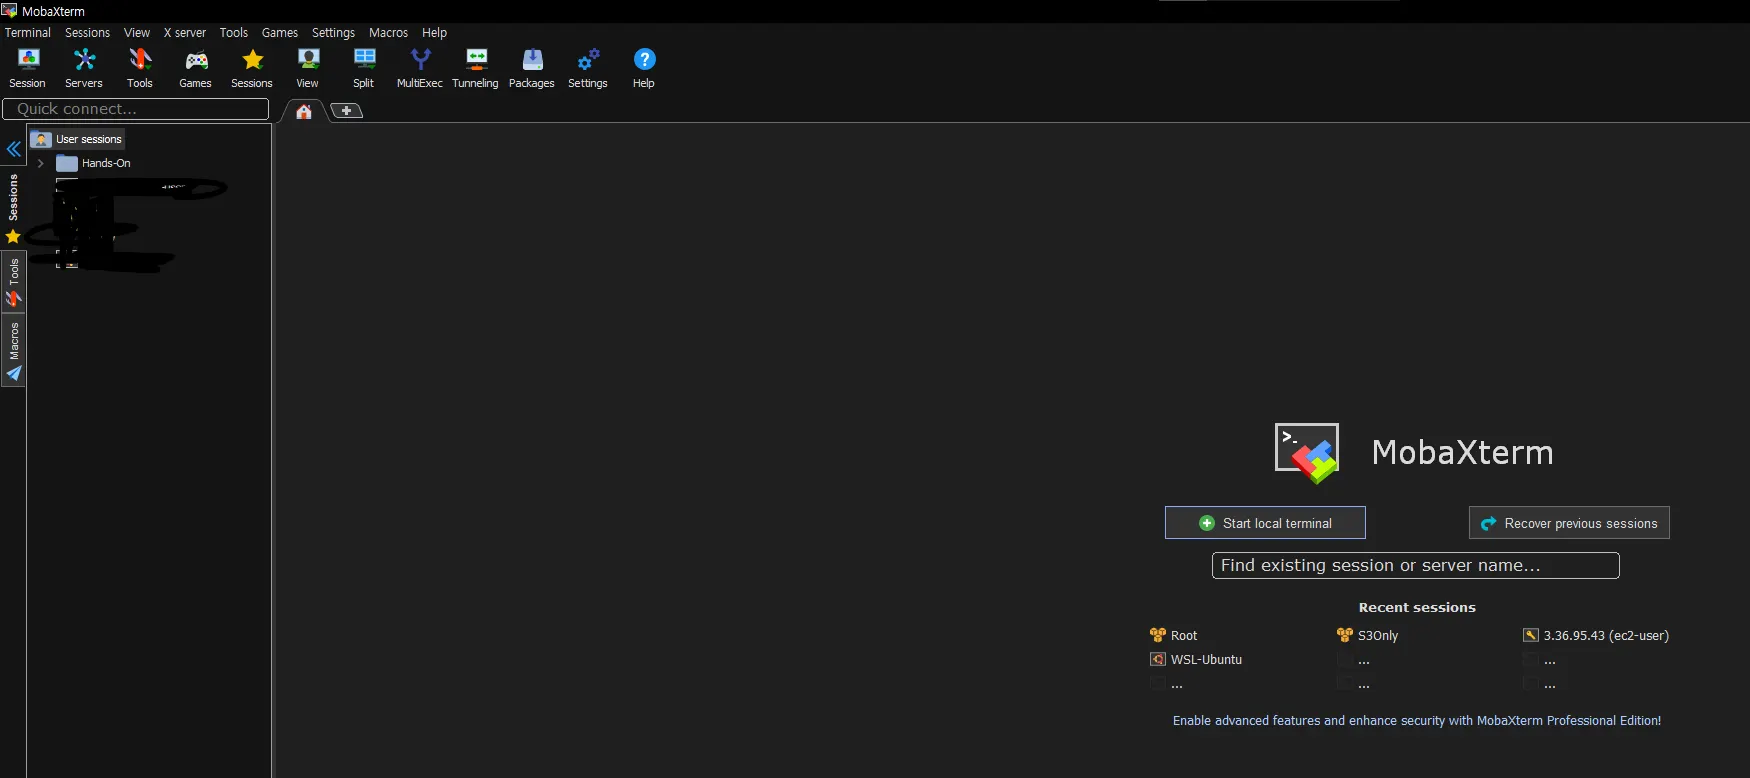1750x778 pixels.
Task: Open the 3.36.95.43 (ec2-user) recent session
Action: click(1606, 636)
